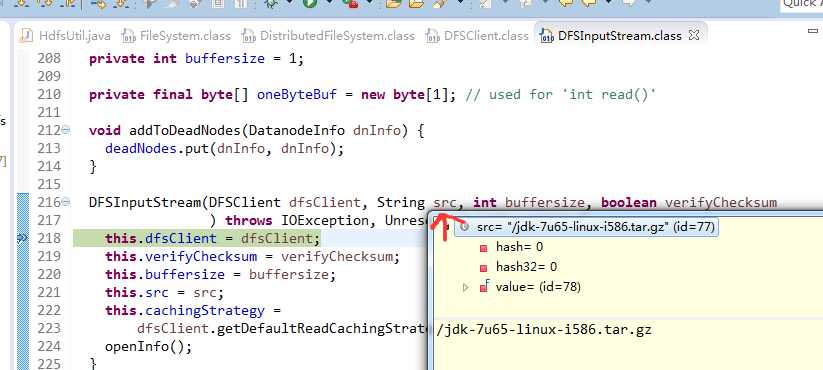Click the highlighted 'this.dfsClient' on line 218
The image size is (823, 370).
point(161,239)
